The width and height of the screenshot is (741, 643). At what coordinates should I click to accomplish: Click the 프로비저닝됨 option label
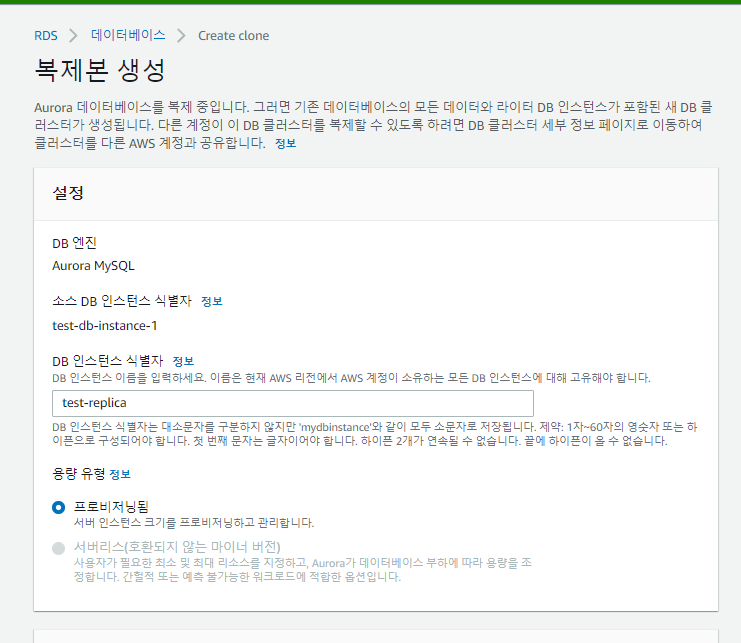pos(111,507)
